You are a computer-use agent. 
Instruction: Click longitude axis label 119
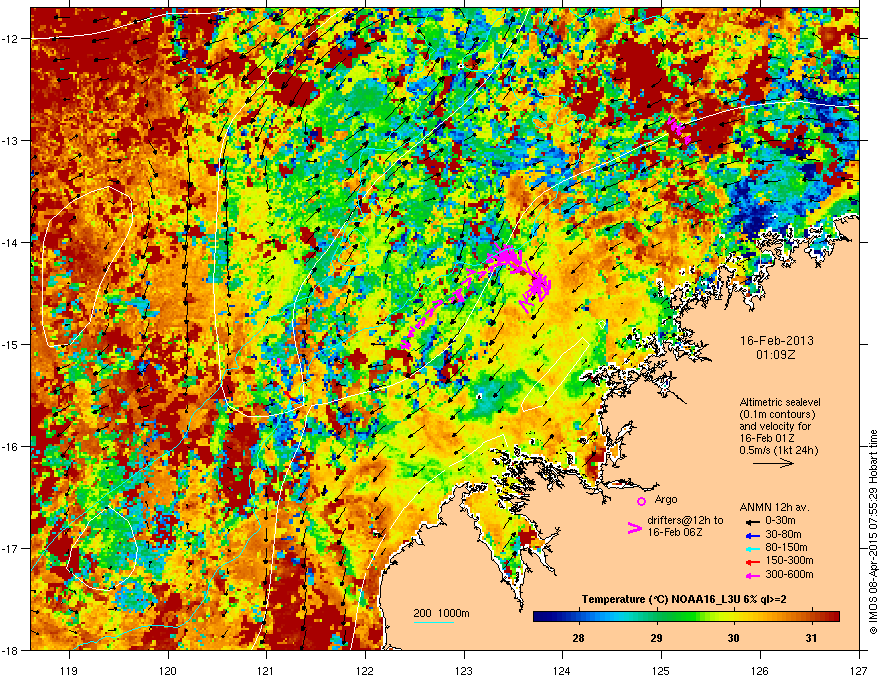(x=70, y=670)
